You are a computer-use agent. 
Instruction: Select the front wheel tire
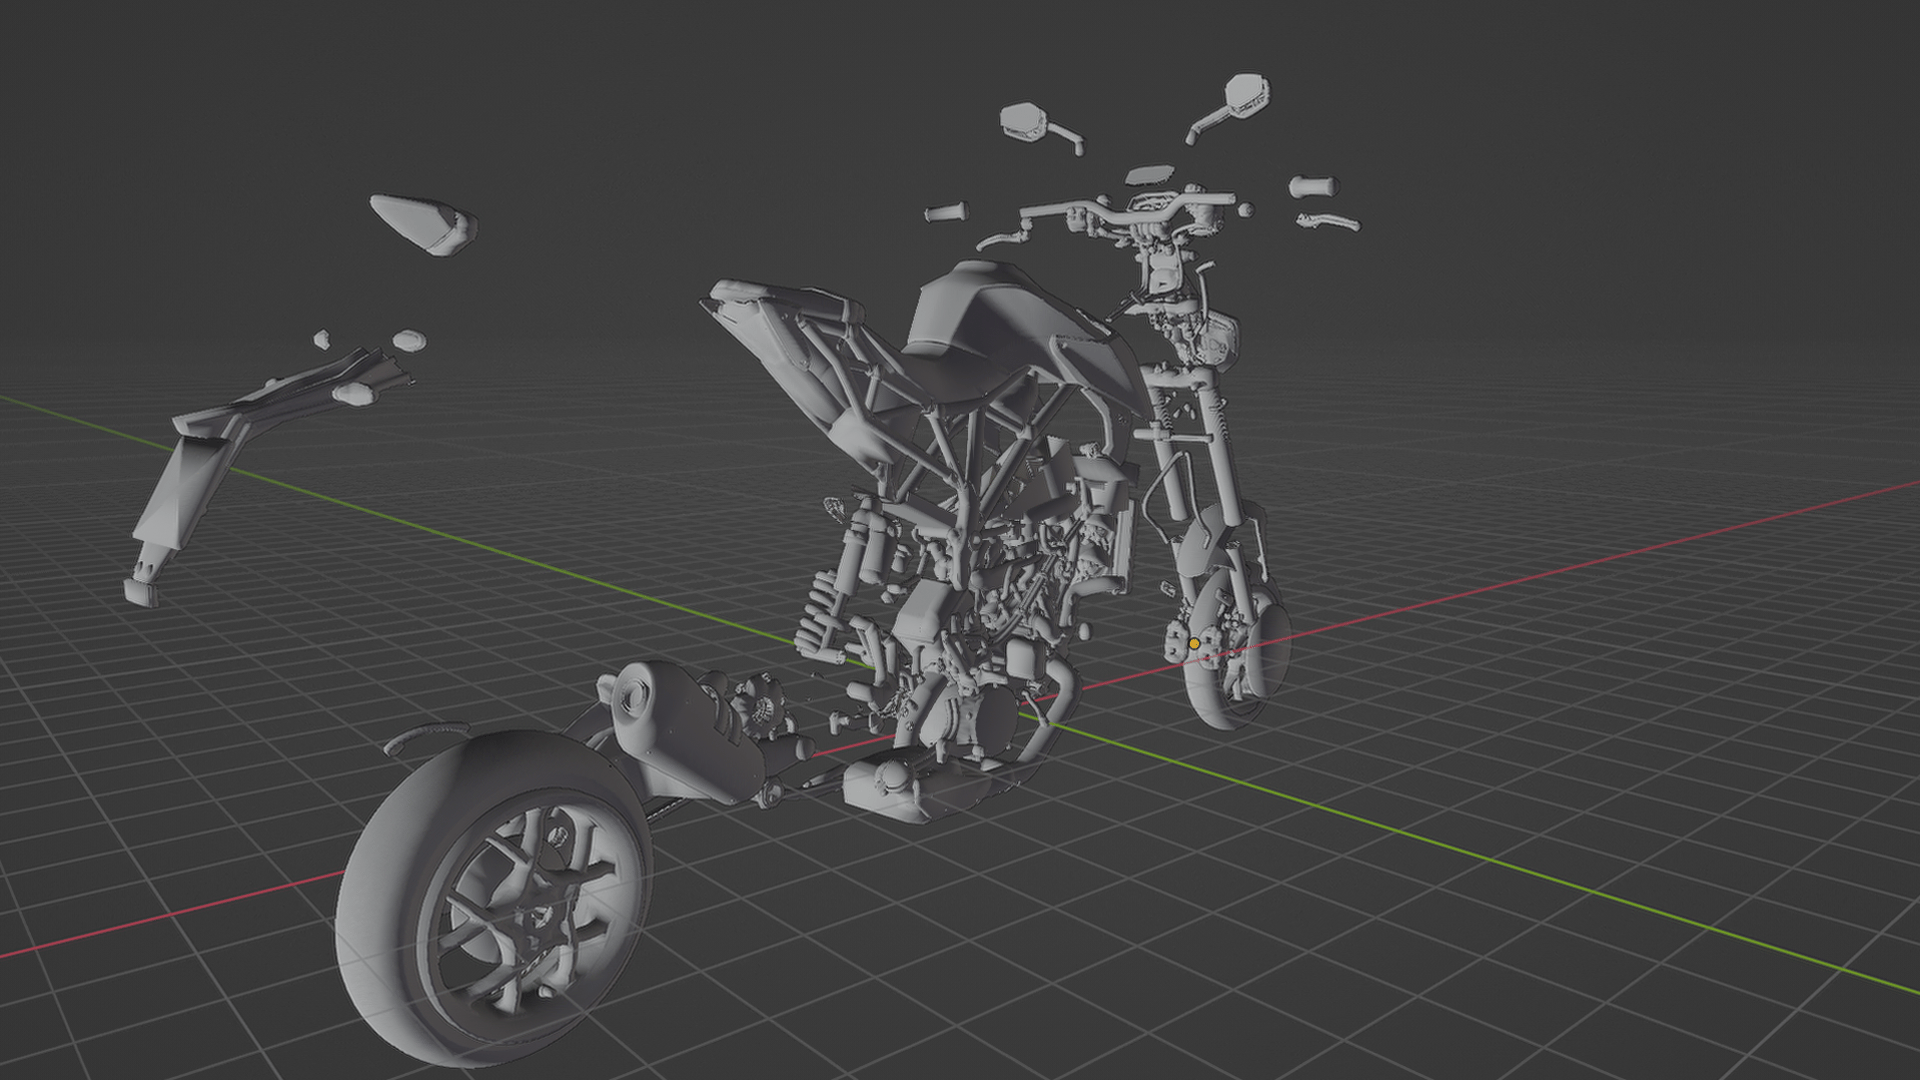click(x=1205, y=690)
